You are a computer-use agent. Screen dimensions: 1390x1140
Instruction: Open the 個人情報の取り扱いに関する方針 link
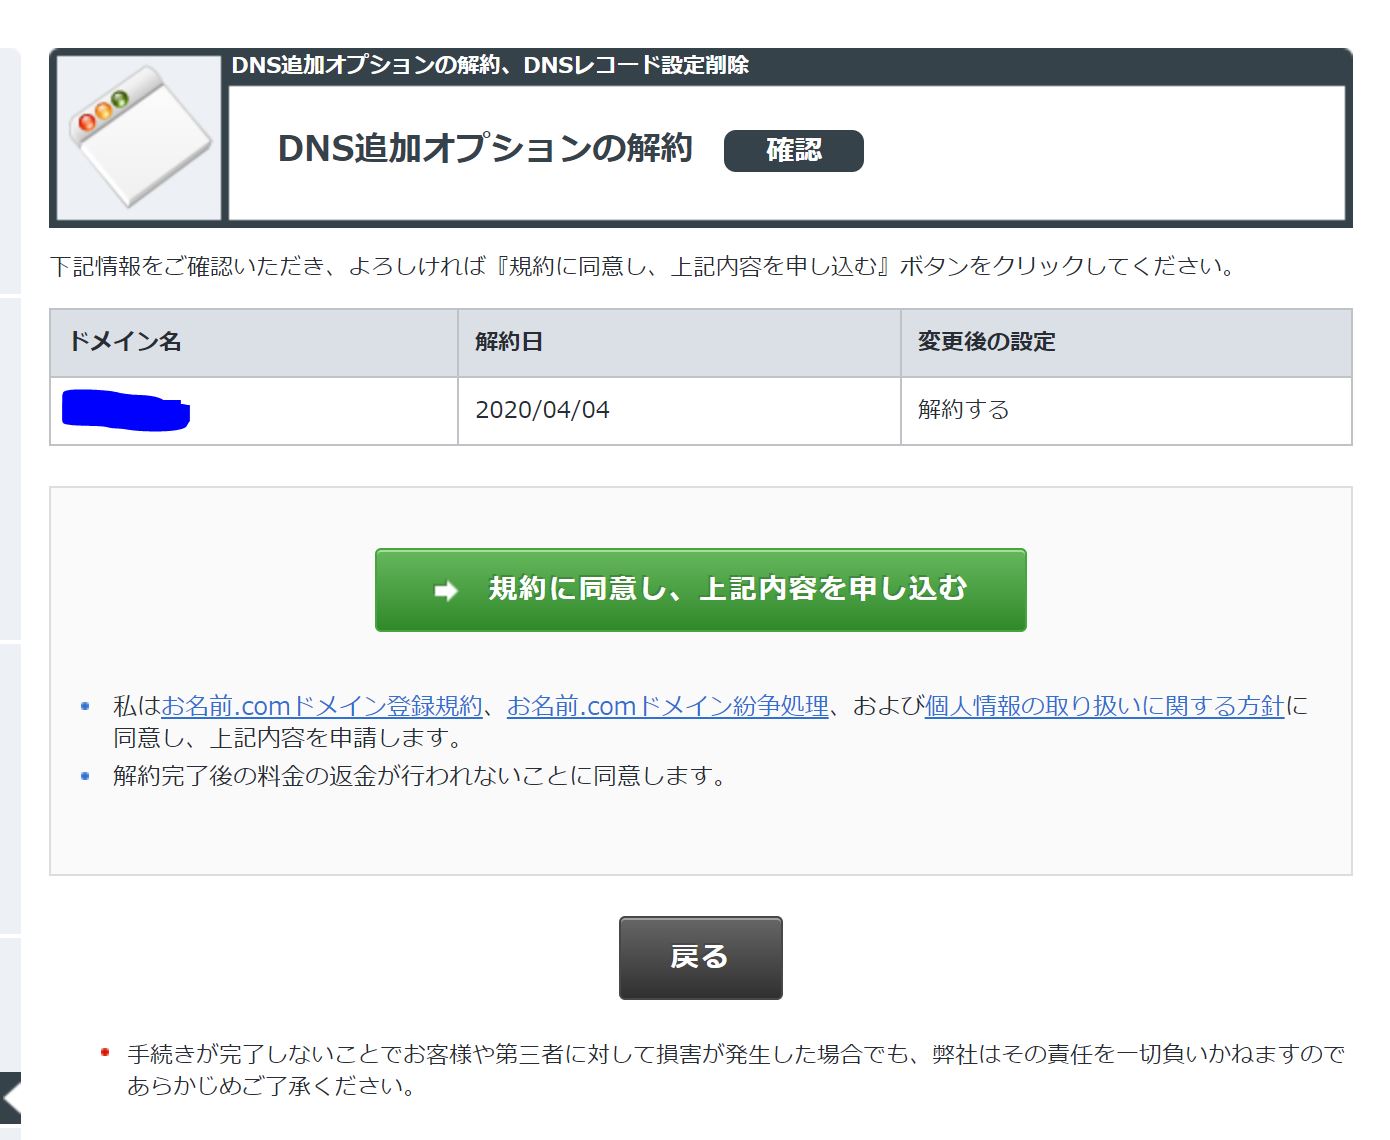(x=1103, y=706)
